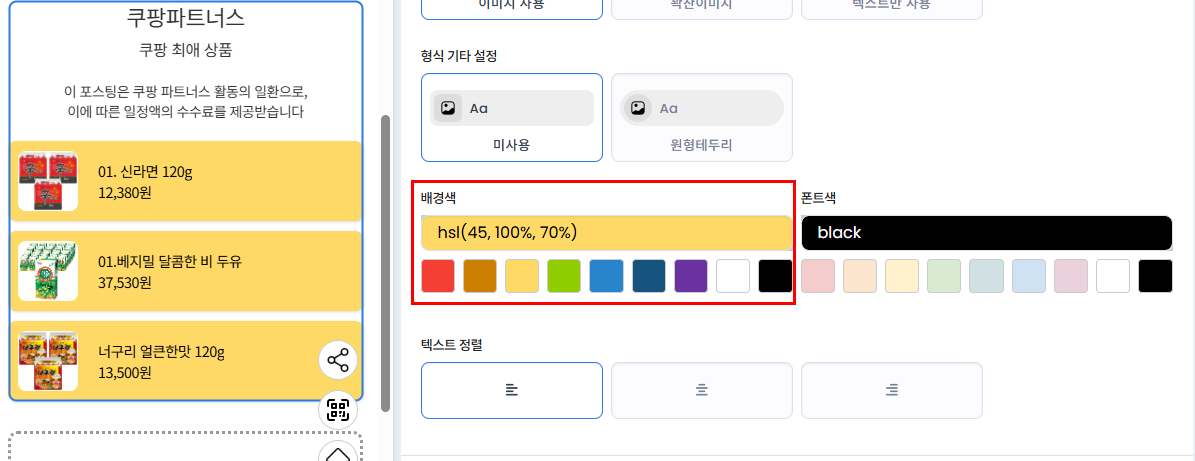
Task: Pick the red background color swatch
Action: pyautogui.click(x=438, y=276)
